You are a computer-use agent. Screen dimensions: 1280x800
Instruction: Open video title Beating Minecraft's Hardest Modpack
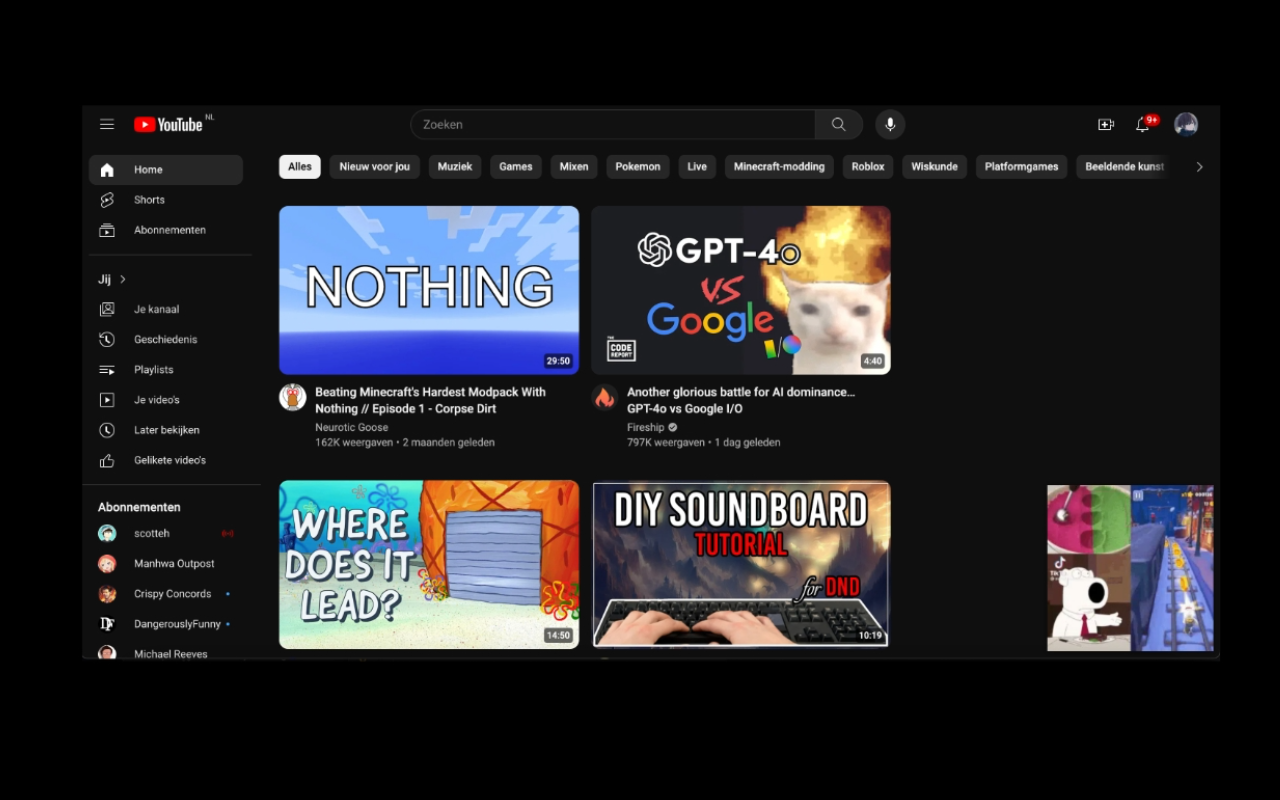point(431,400)
